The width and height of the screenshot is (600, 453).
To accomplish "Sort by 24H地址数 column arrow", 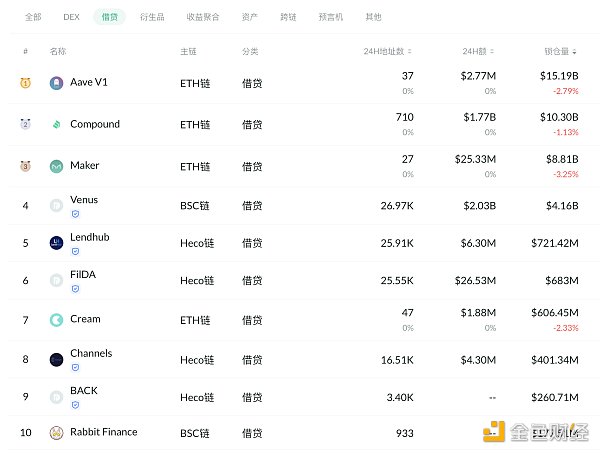I will pyautogui.click(x=411, y=51).
